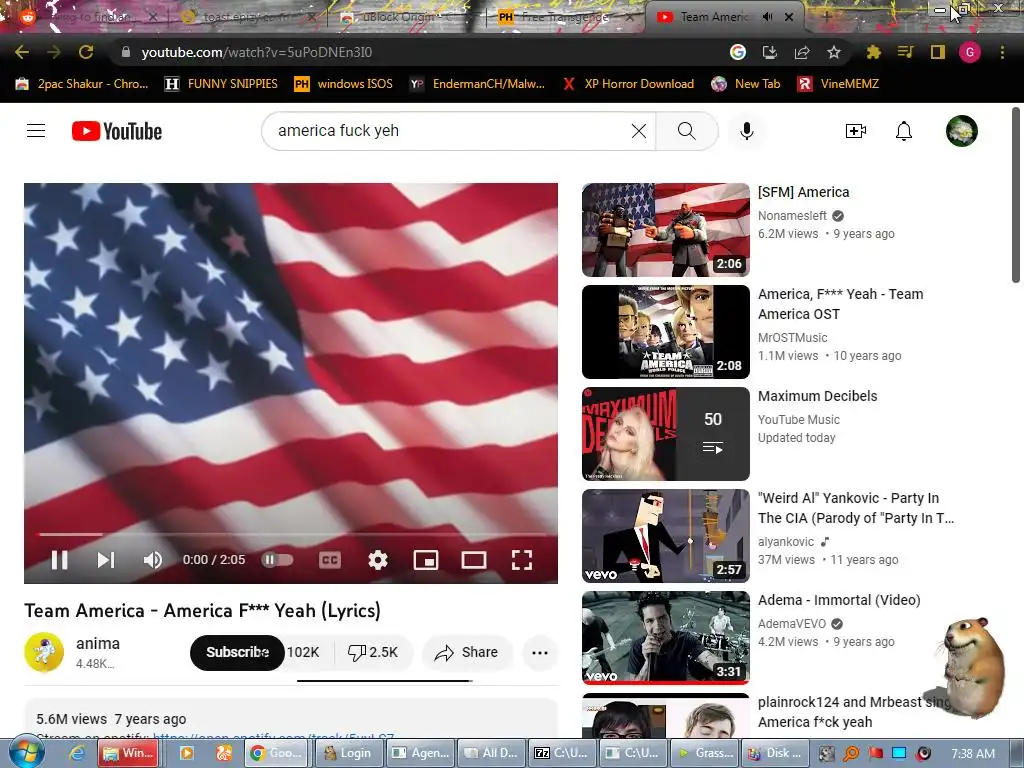Share this video
1024x768 pixels.
tap(468, 652)
